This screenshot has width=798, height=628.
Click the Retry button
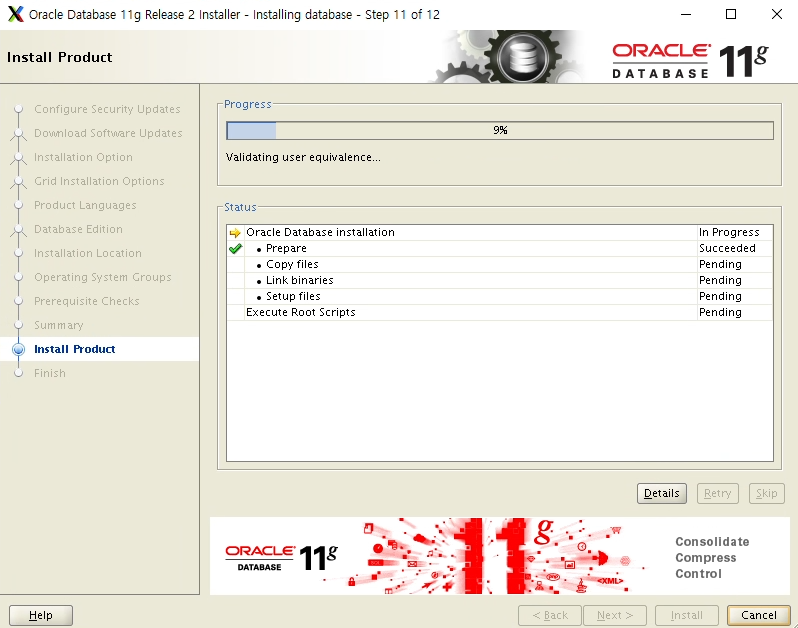point(718,493)
